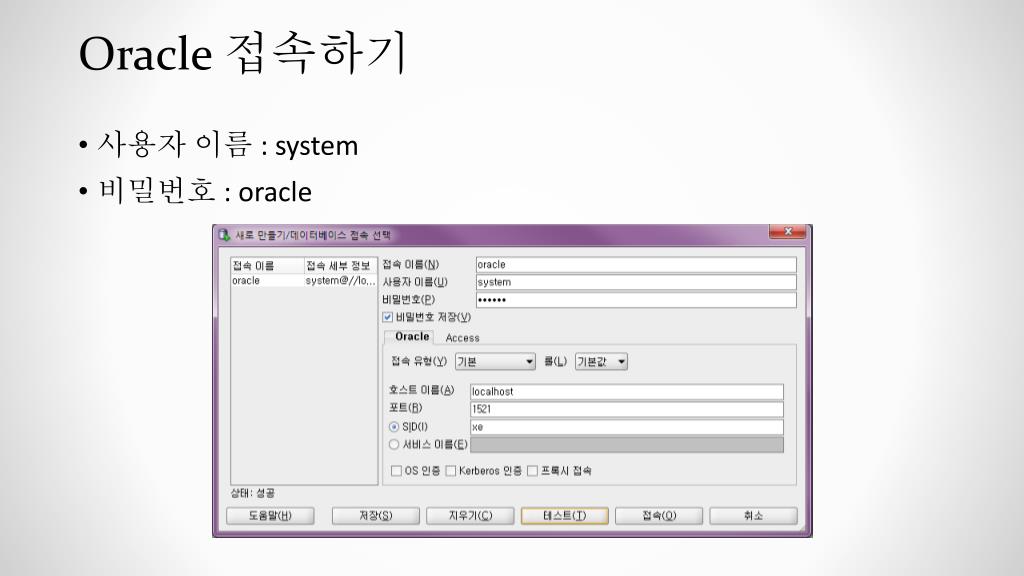Viewport: 1024px width, 576px height.
Task: Toggle the 비밀번호 저장 checkbox
Action: pyautogui.click(x=387, y=317)
